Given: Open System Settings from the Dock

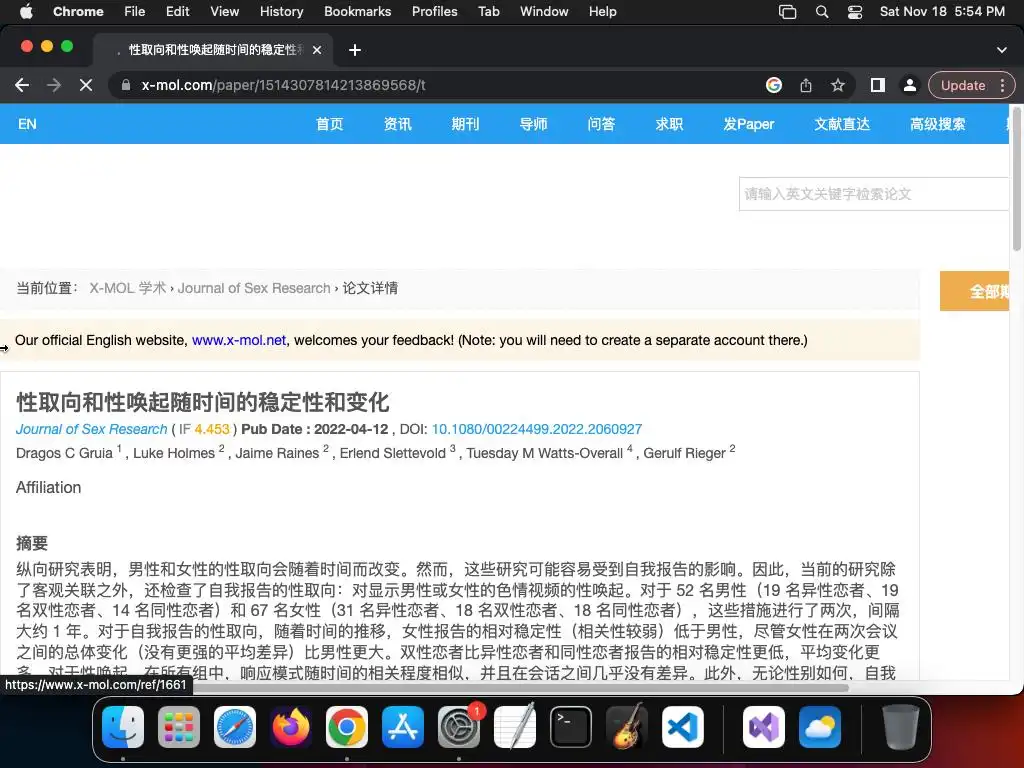Looking at the screenshot, I should coord(458,727).
